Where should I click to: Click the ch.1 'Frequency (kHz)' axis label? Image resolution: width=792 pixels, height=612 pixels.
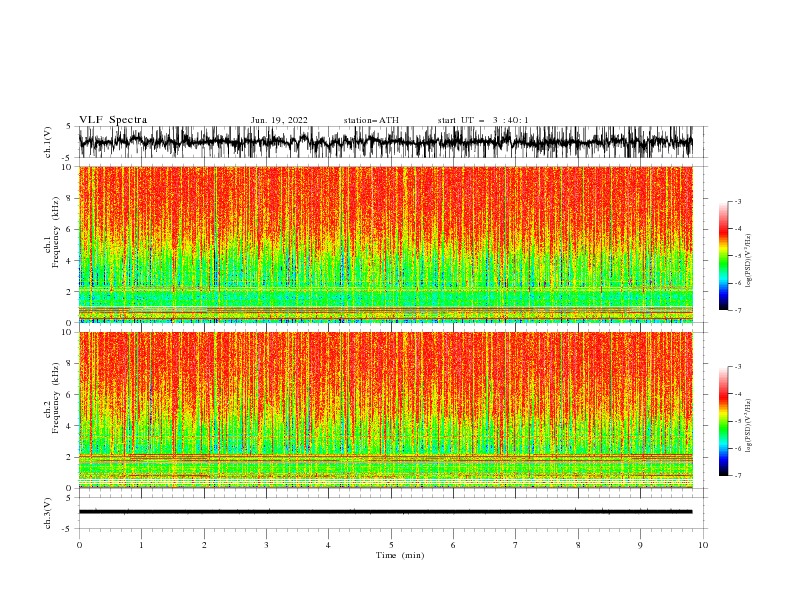pyautogui.click(x=55, y=232)
